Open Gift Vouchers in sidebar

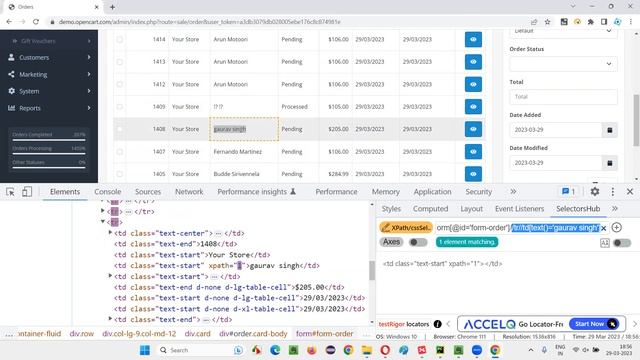tap(49, 41)
